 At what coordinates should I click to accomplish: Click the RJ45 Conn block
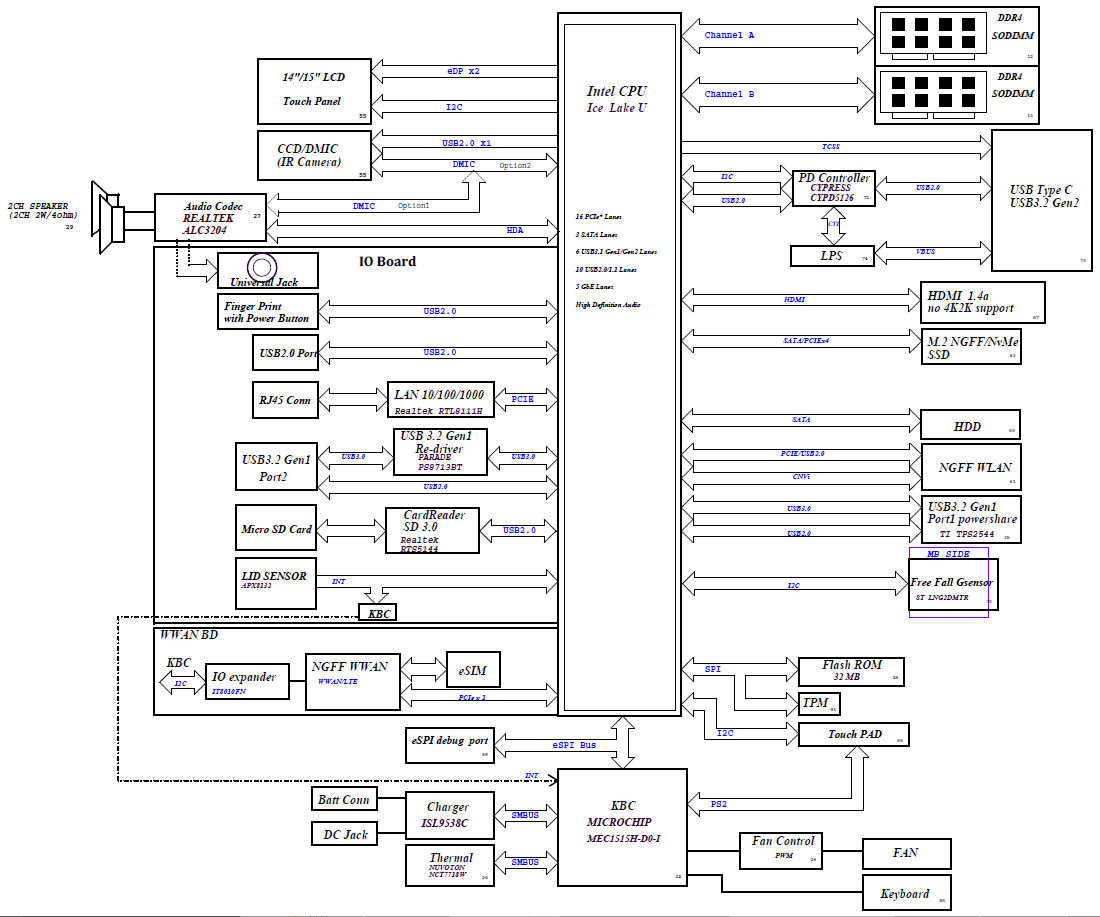coord(286,400)
